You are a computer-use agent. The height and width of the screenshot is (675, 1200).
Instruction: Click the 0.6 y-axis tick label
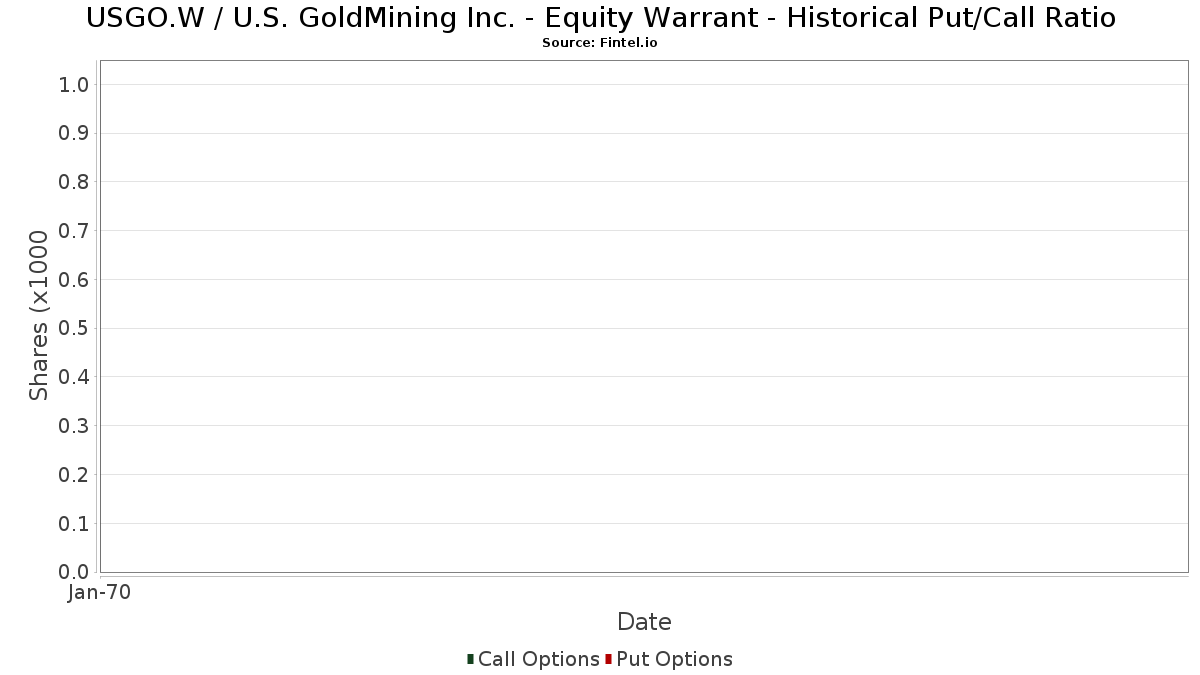[x=75, y=279]
